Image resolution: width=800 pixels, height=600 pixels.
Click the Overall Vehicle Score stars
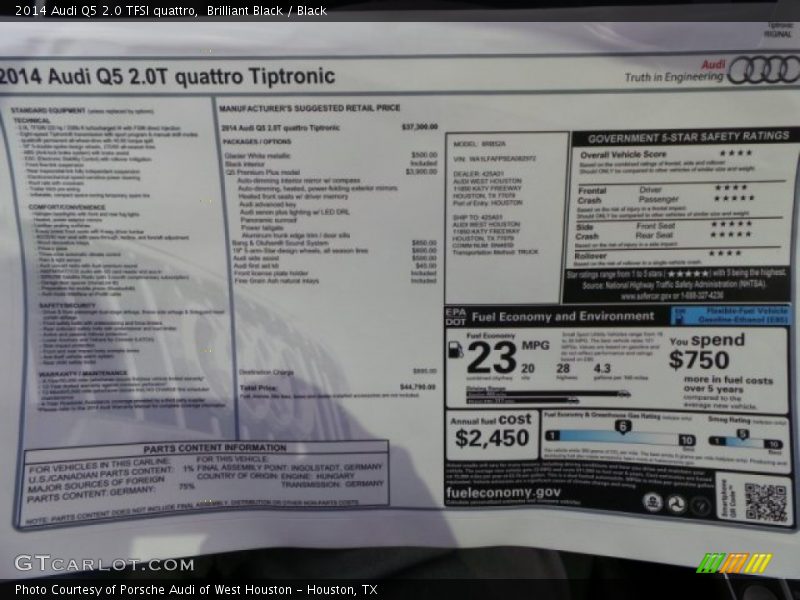tap(735, 153)
